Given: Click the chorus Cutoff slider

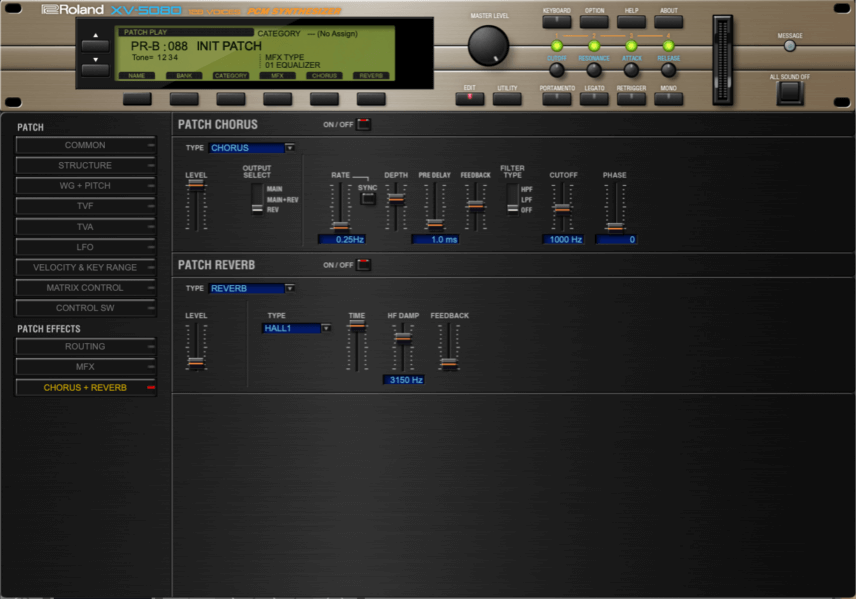Looking at the screenshot, I should [562, 207].
